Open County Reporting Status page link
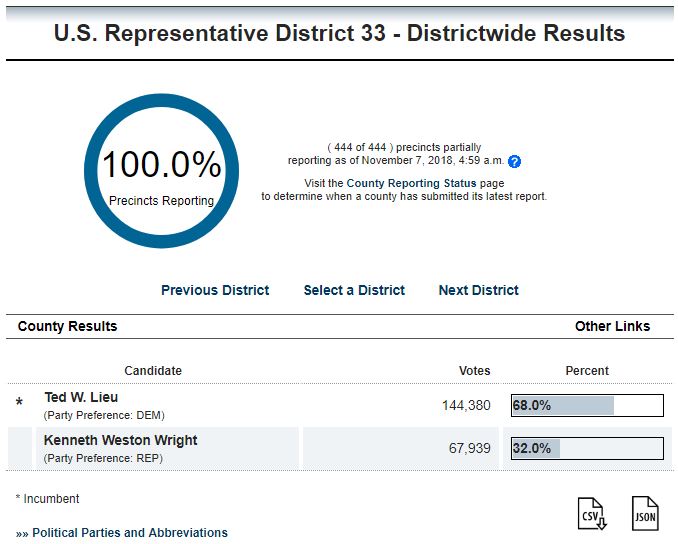Viewport: 678px width, 544px height. (411, 183)
